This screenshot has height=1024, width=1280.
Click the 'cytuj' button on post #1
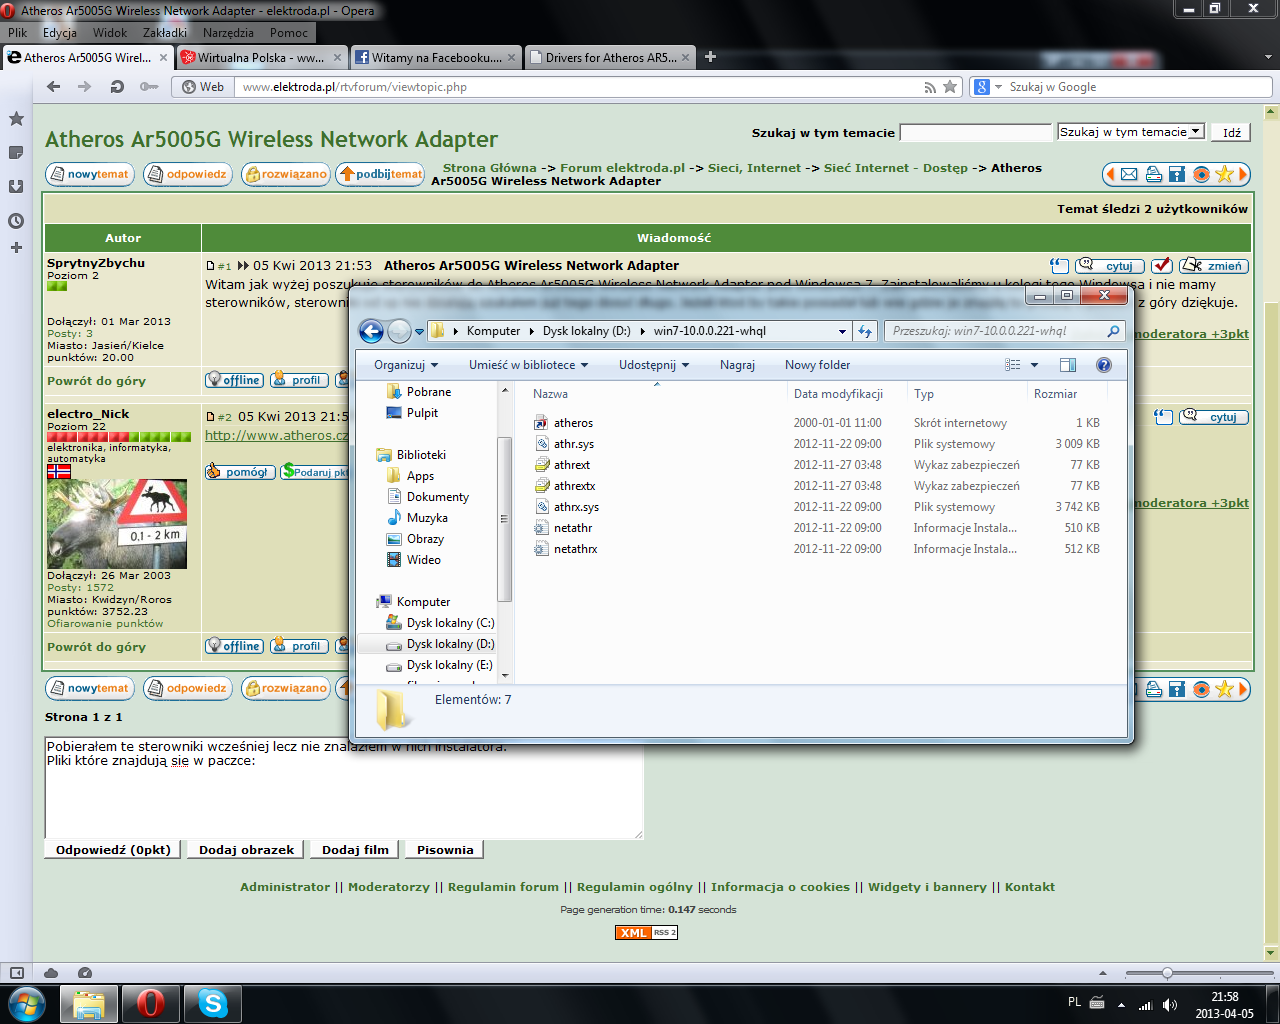[1110, 266]
